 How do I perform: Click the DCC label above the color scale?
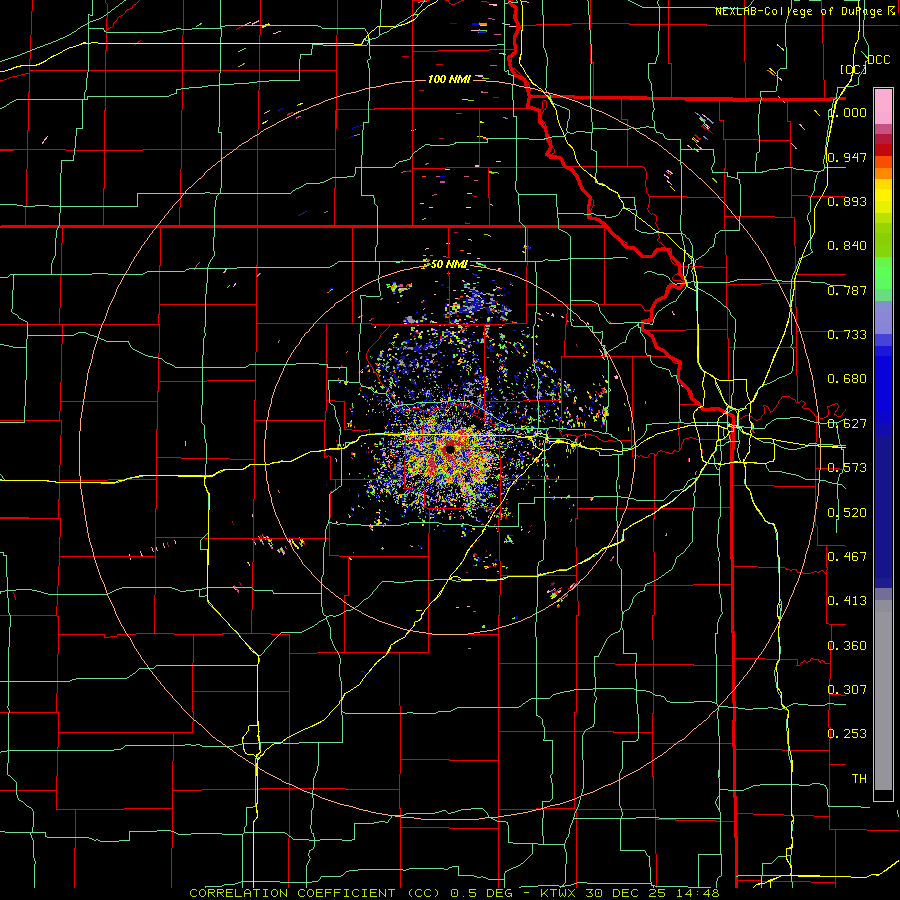[879, 60]
